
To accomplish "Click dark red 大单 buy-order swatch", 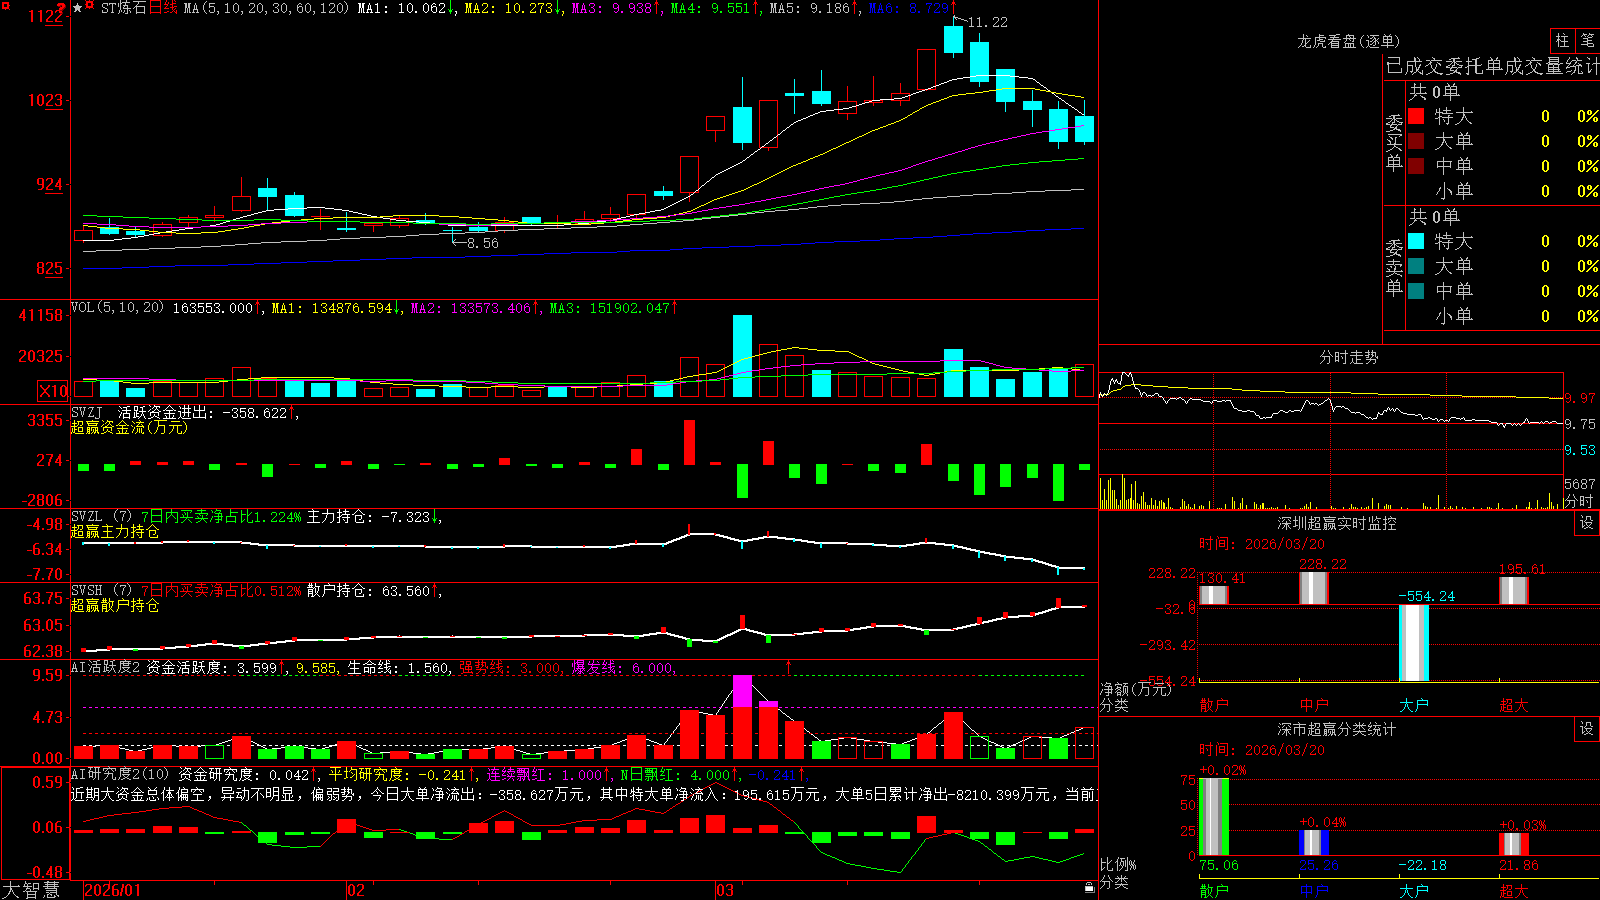I will [1416, 141].
